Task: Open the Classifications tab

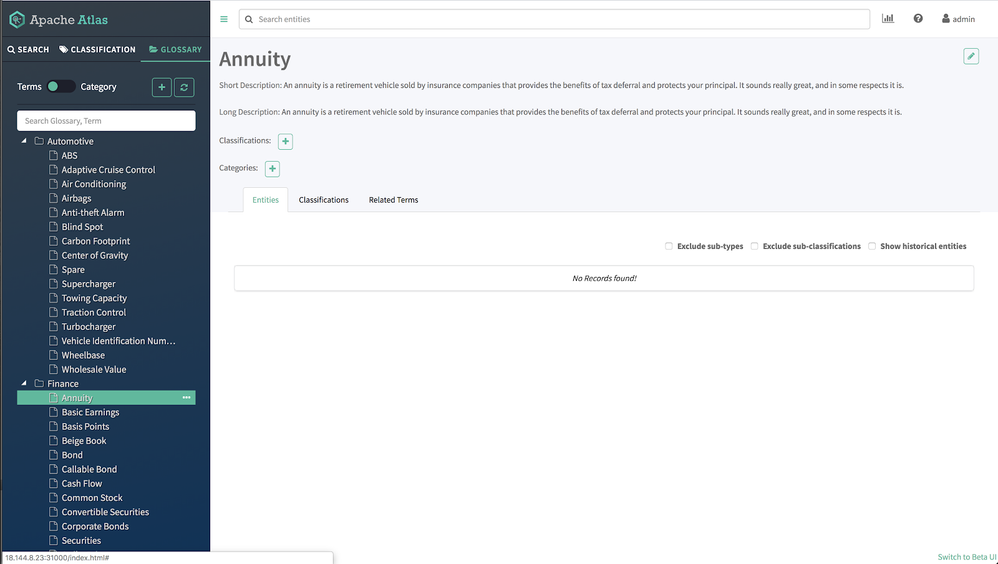Action: 323,200
